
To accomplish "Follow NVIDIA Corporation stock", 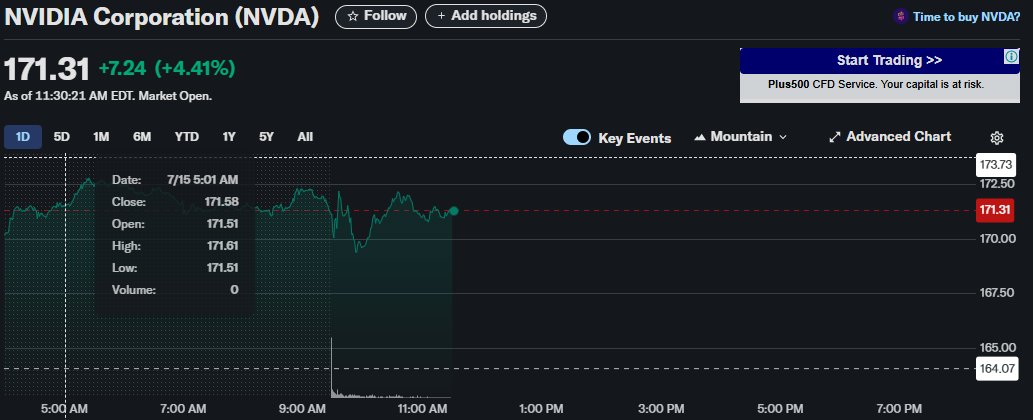I will pos(376,16).
